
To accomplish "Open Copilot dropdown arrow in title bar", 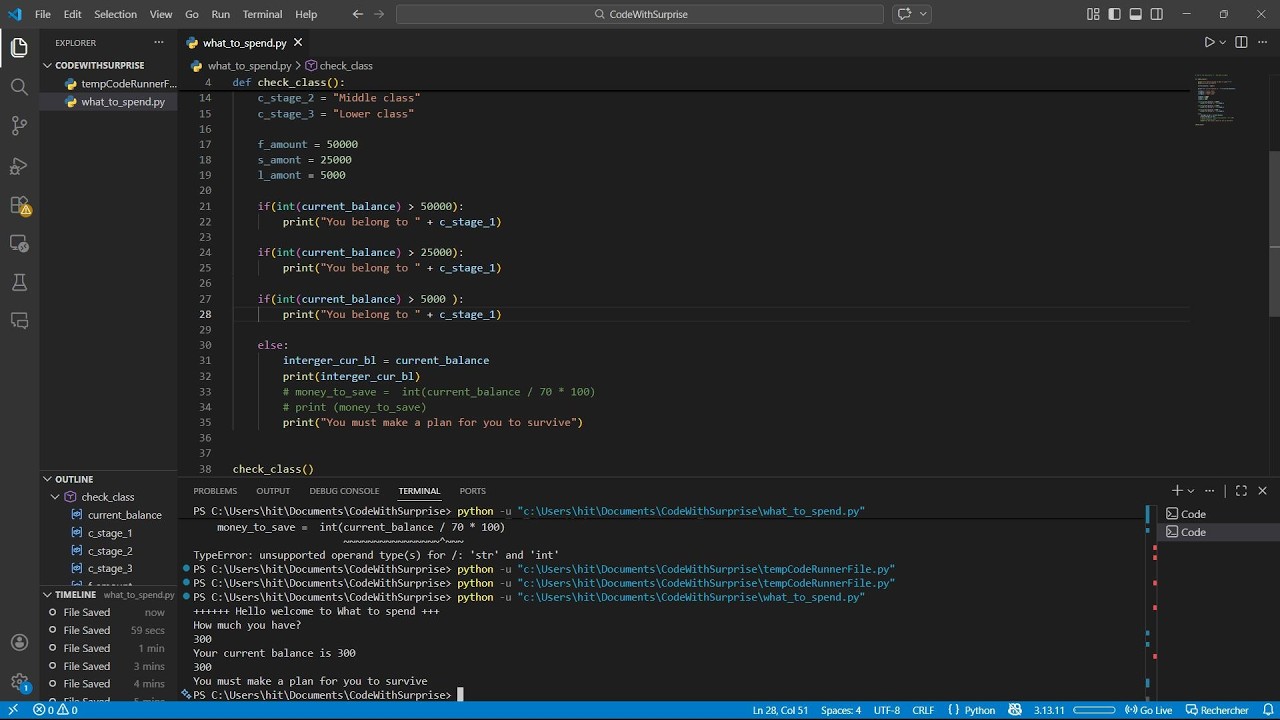I will [x=923, y=14].
